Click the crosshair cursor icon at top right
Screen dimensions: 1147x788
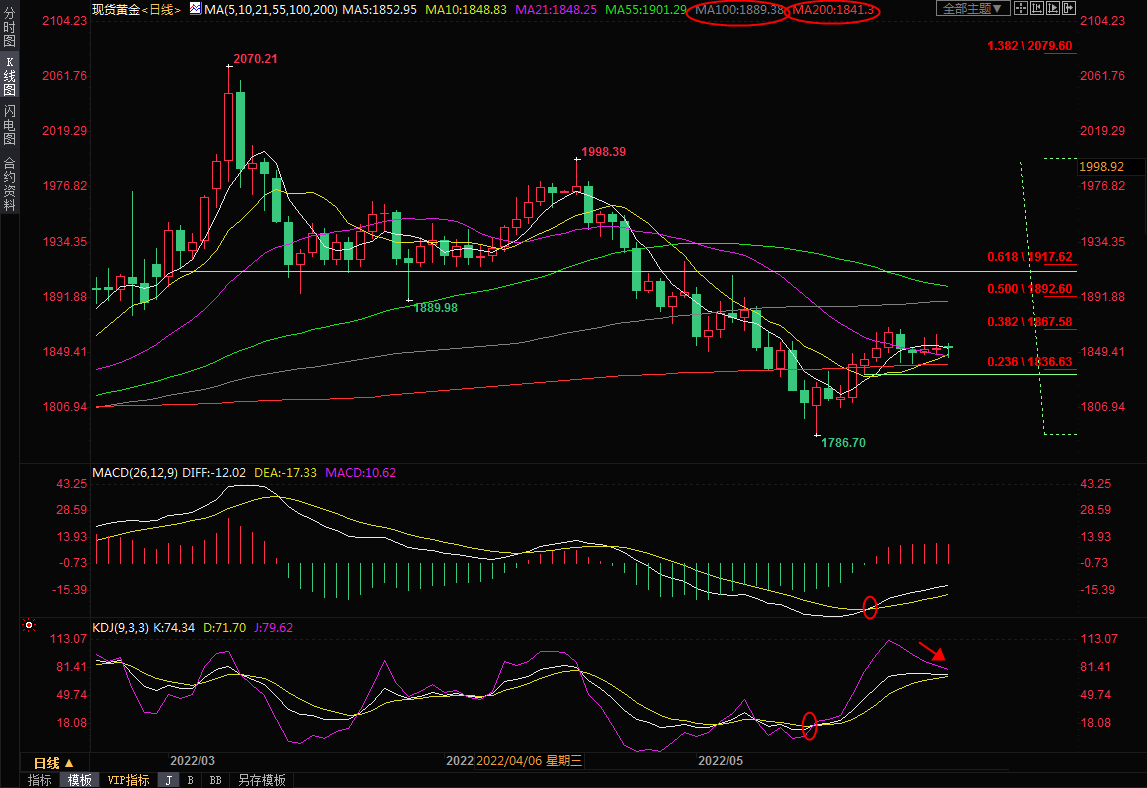[1021, 8]
